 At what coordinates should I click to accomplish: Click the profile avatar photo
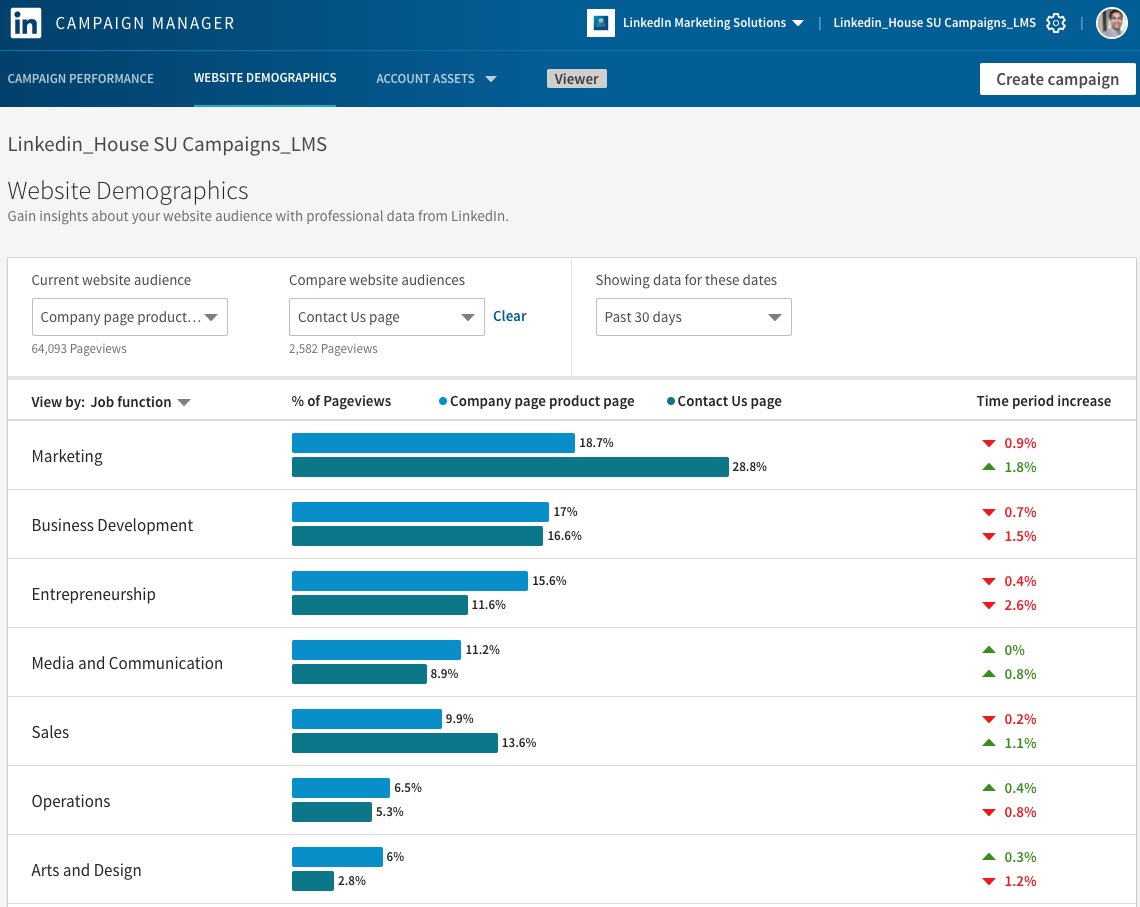point(1111,22)
